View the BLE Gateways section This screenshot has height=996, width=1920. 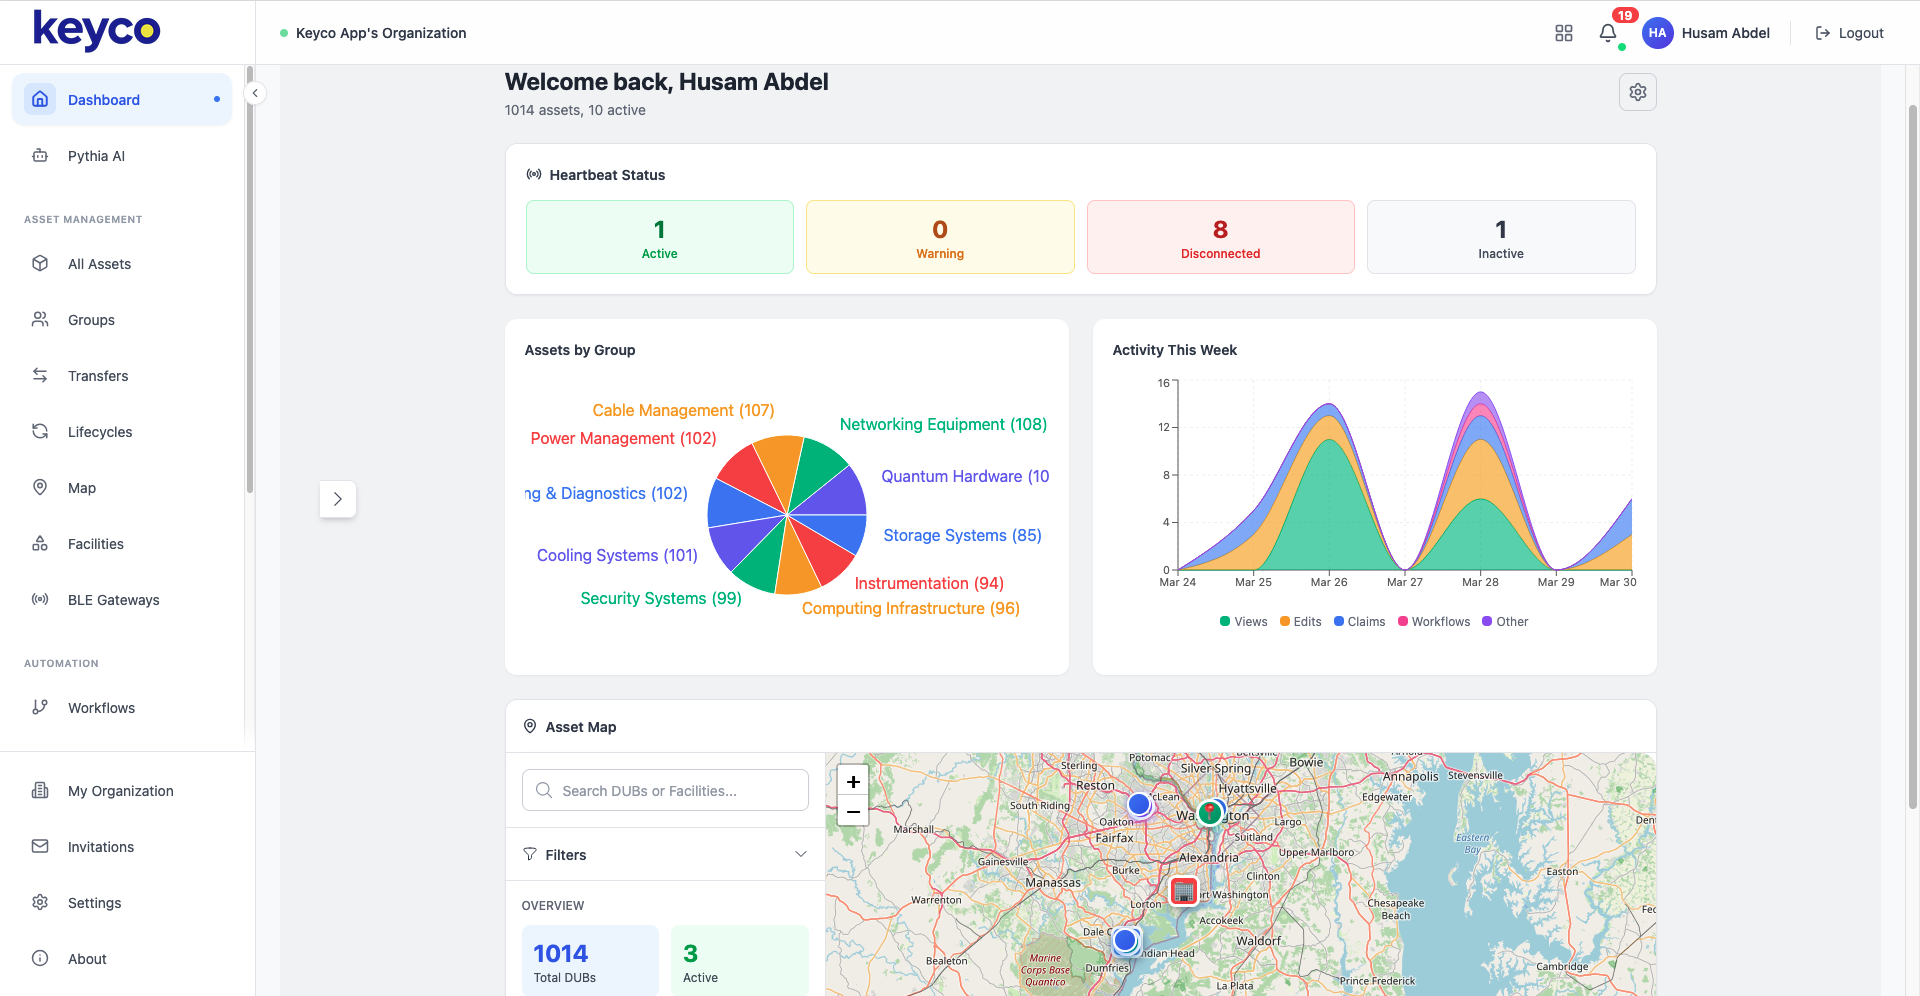[x=113, y=599]
